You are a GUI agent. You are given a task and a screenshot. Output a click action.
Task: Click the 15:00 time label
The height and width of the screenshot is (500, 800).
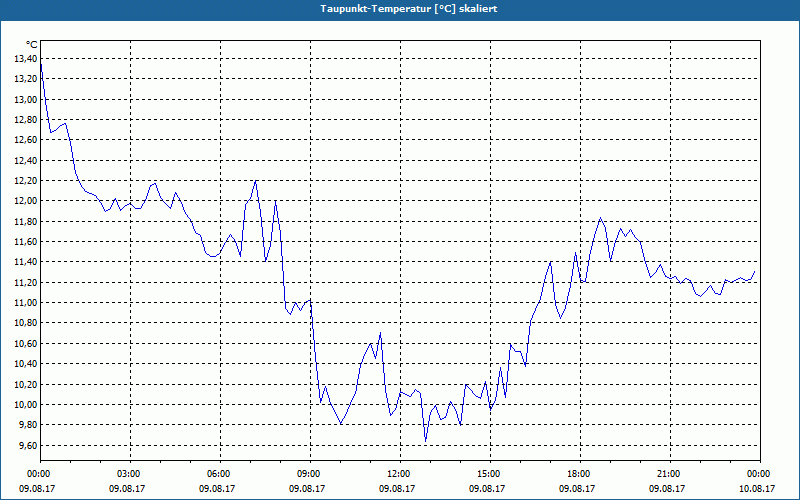(490, 474)
